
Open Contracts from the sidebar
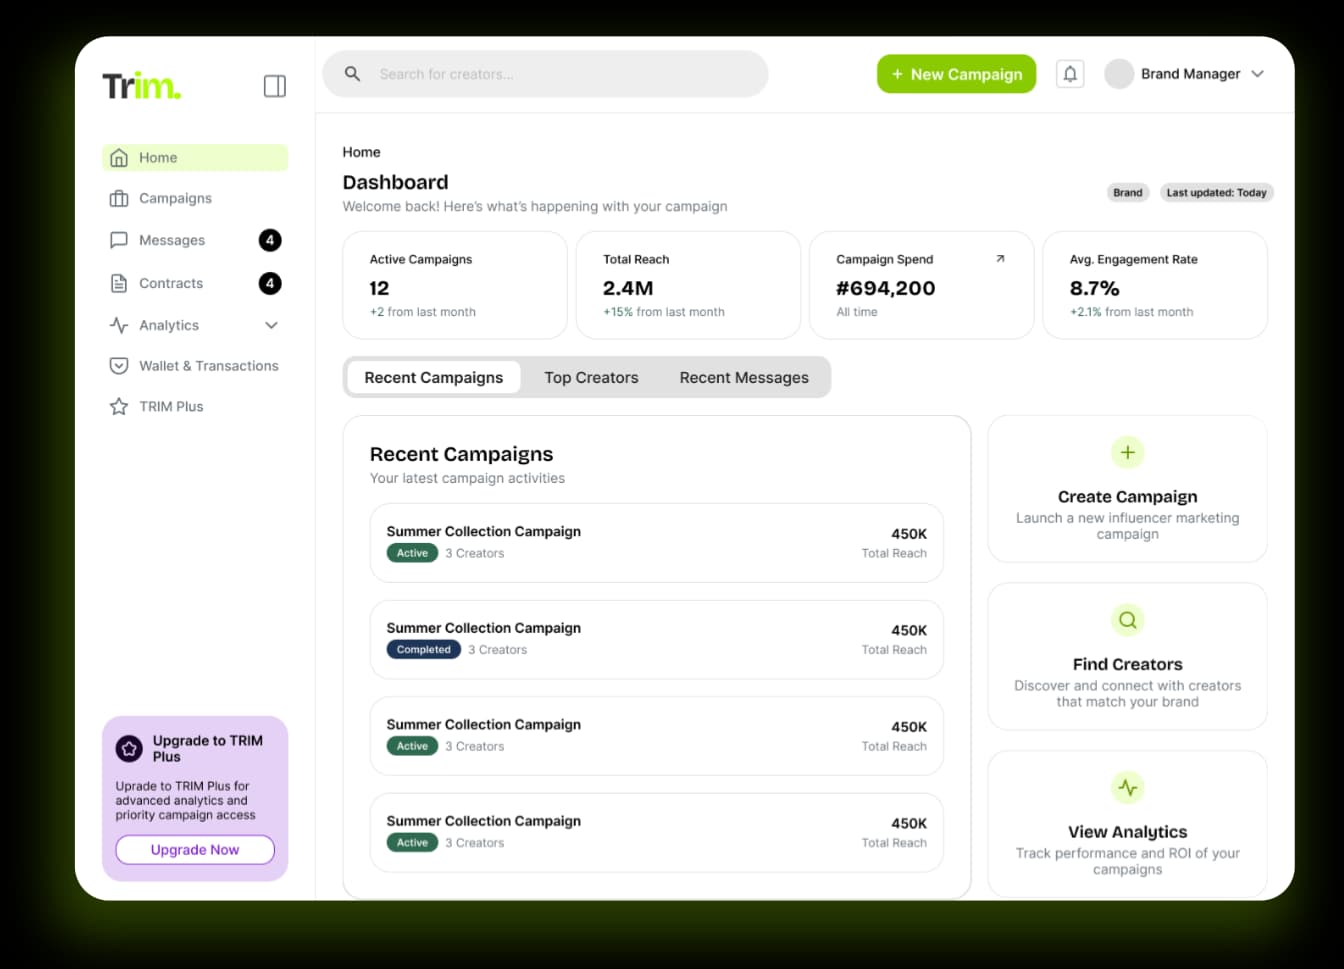tap(171, 284)
